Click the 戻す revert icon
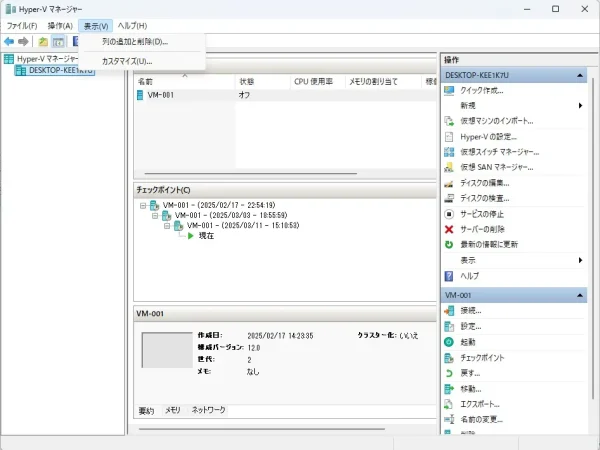 449,373
